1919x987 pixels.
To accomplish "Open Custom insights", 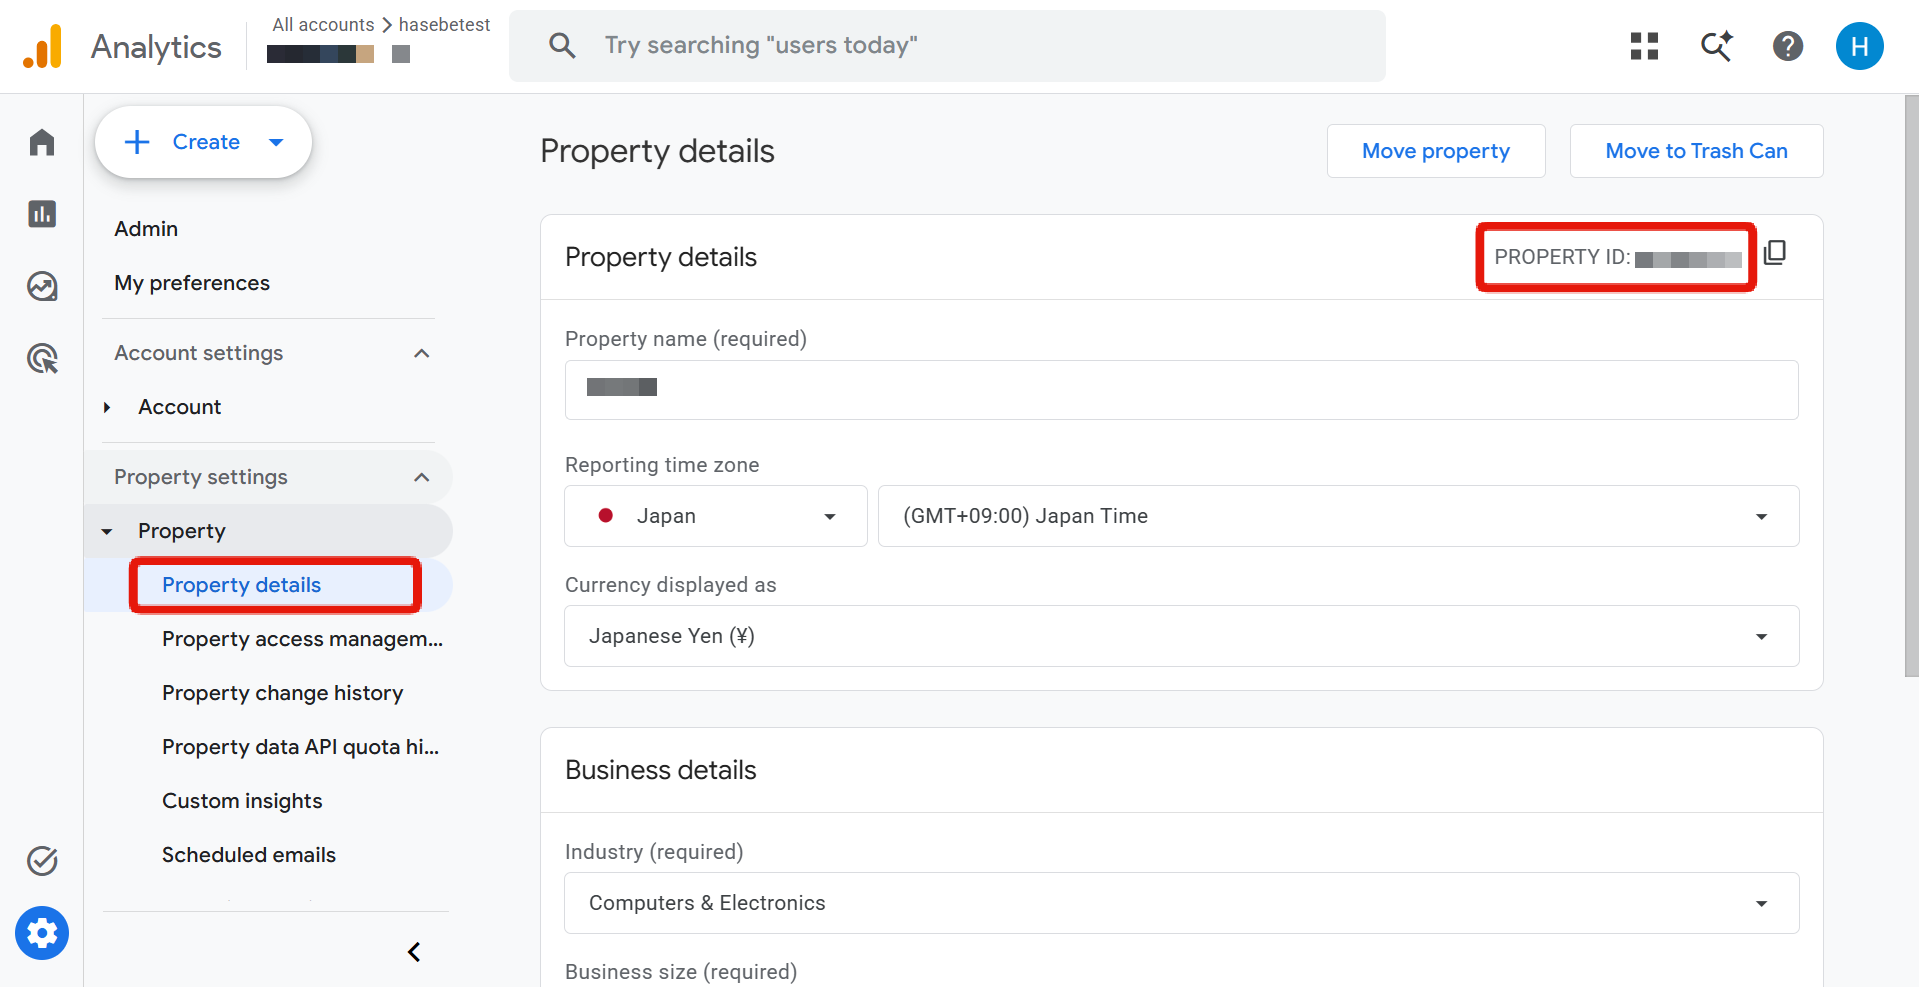I will [242, 801].
